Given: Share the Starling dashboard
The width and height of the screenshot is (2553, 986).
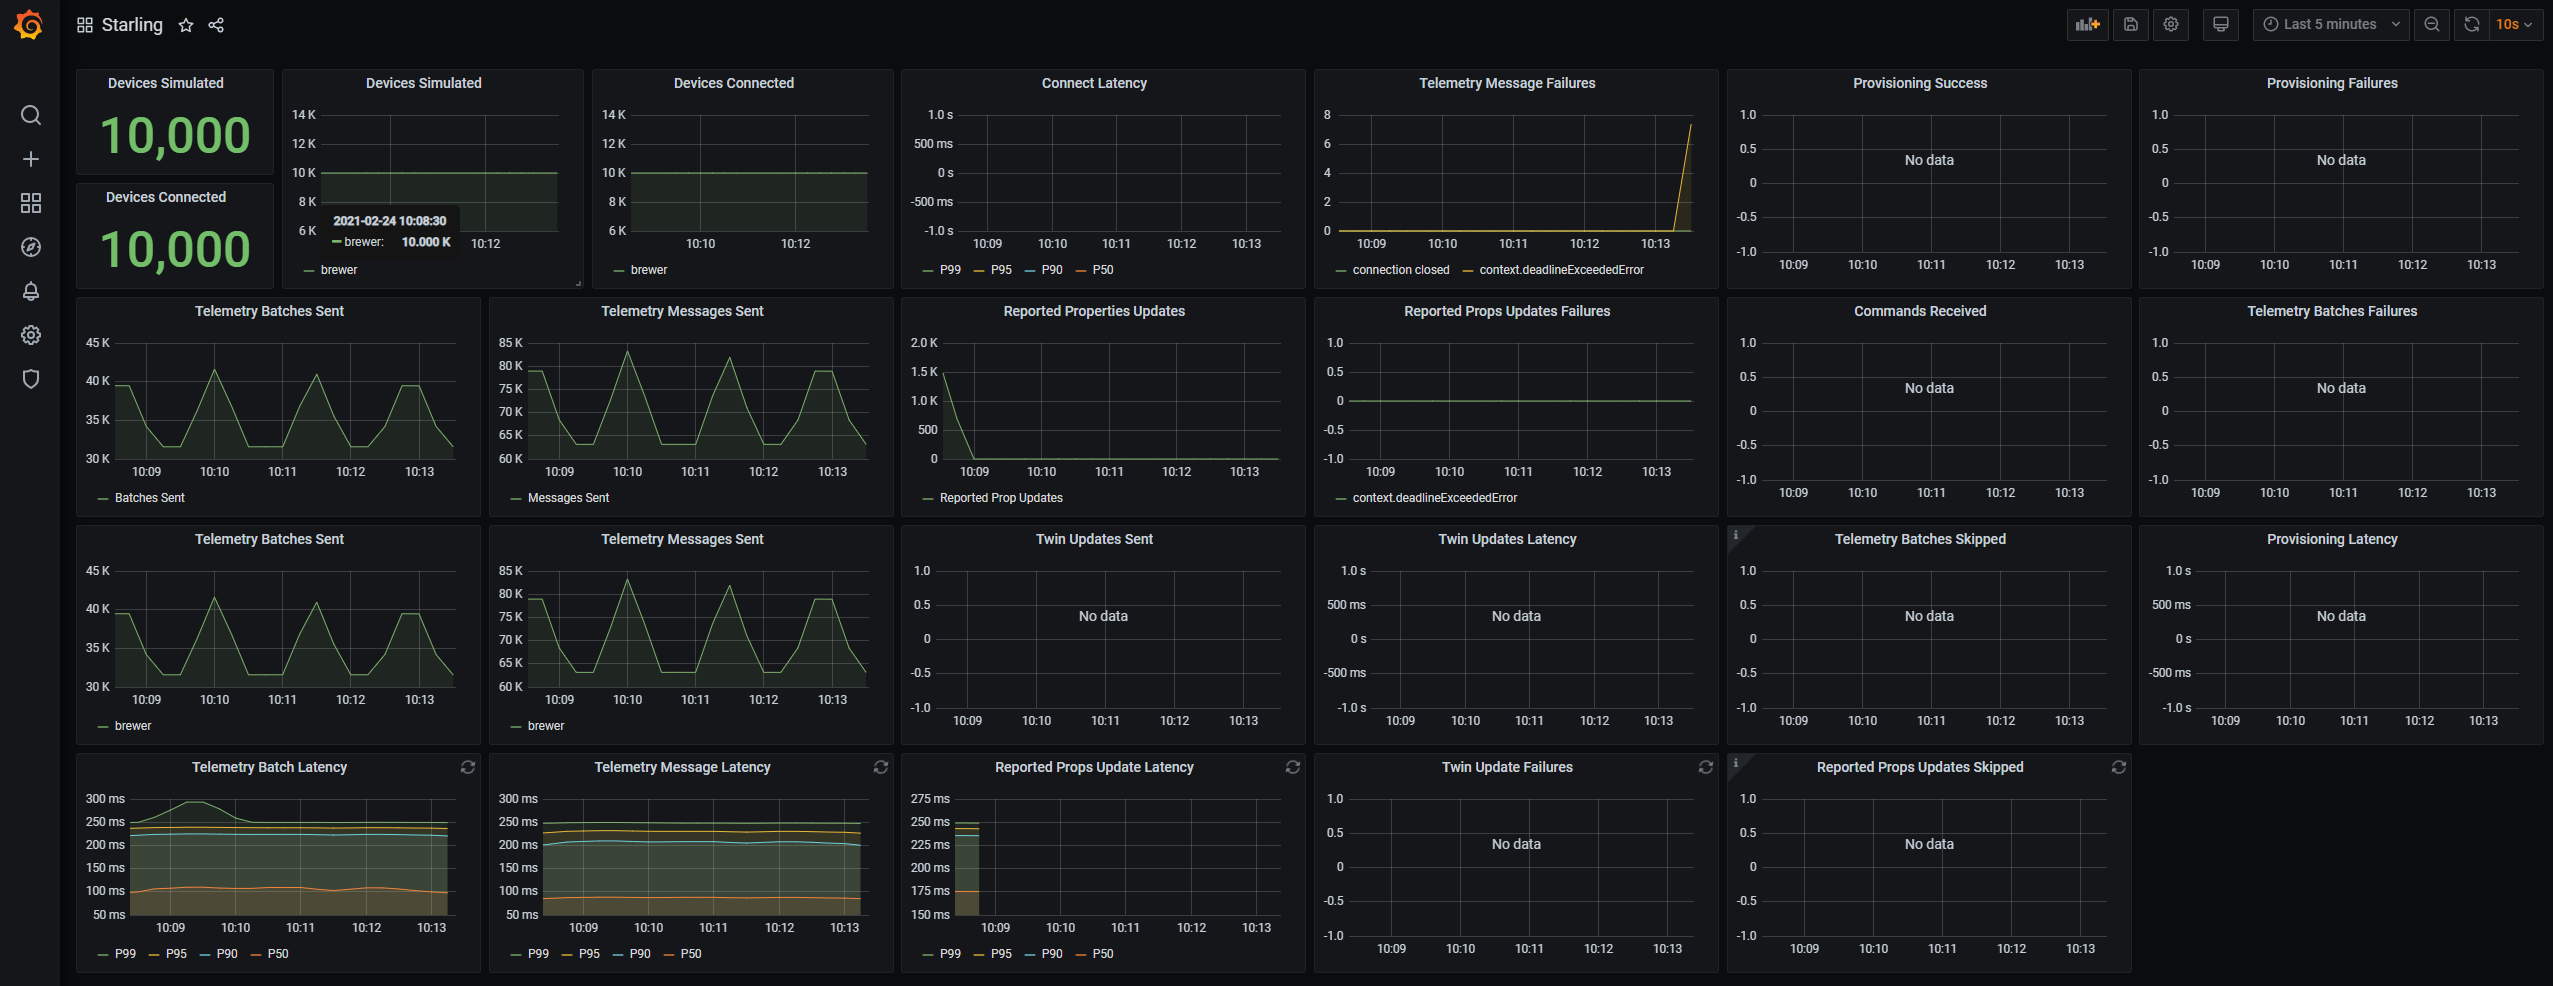Looking at the screenshot, I should click(x=216, y=25).
